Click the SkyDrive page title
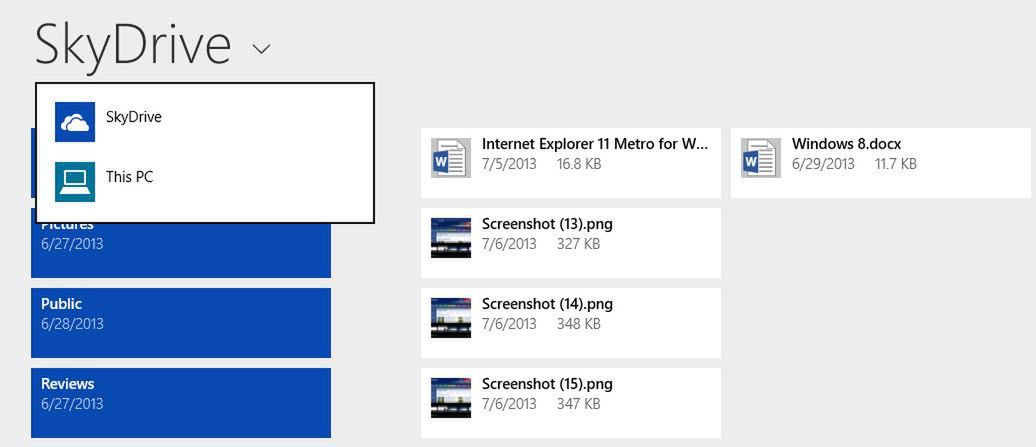This screenshot has height=447, width=1036. (133, 45)
